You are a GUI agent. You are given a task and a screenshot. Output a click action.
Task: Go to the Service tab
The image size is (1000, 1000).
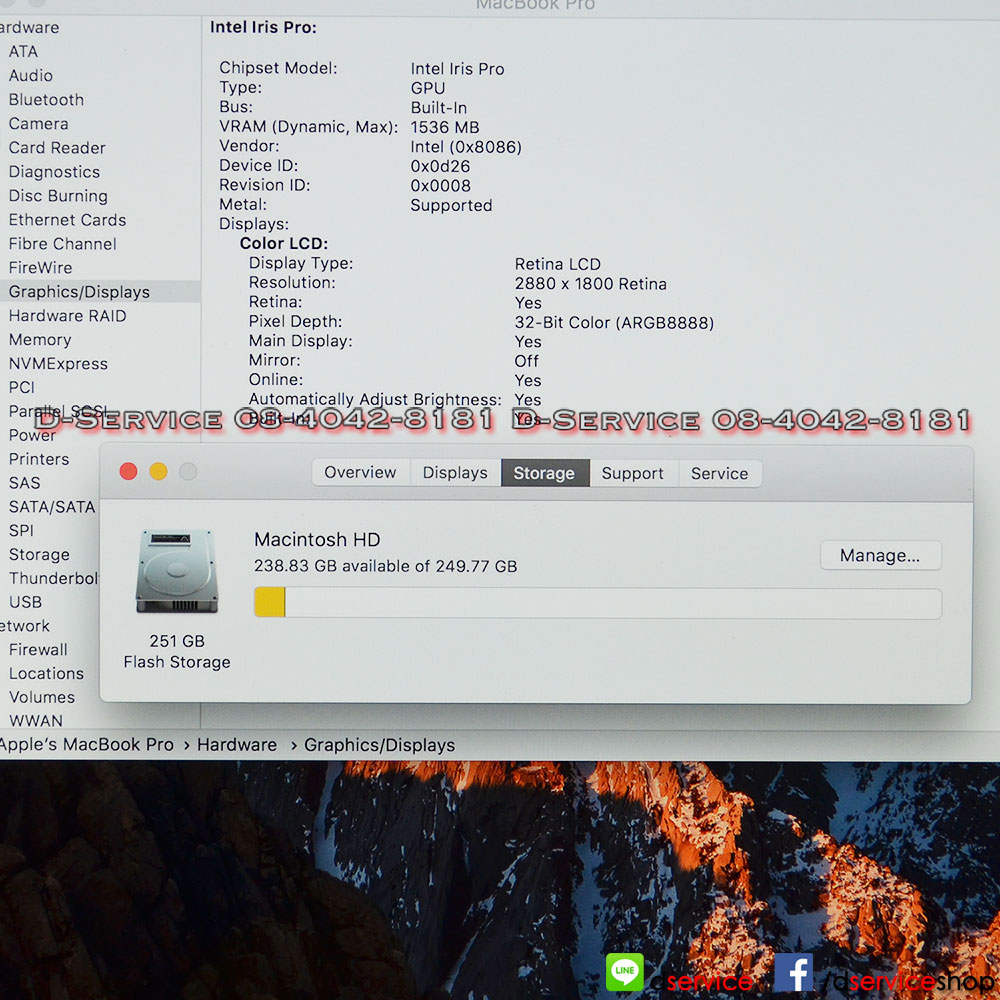click(719, 473)
